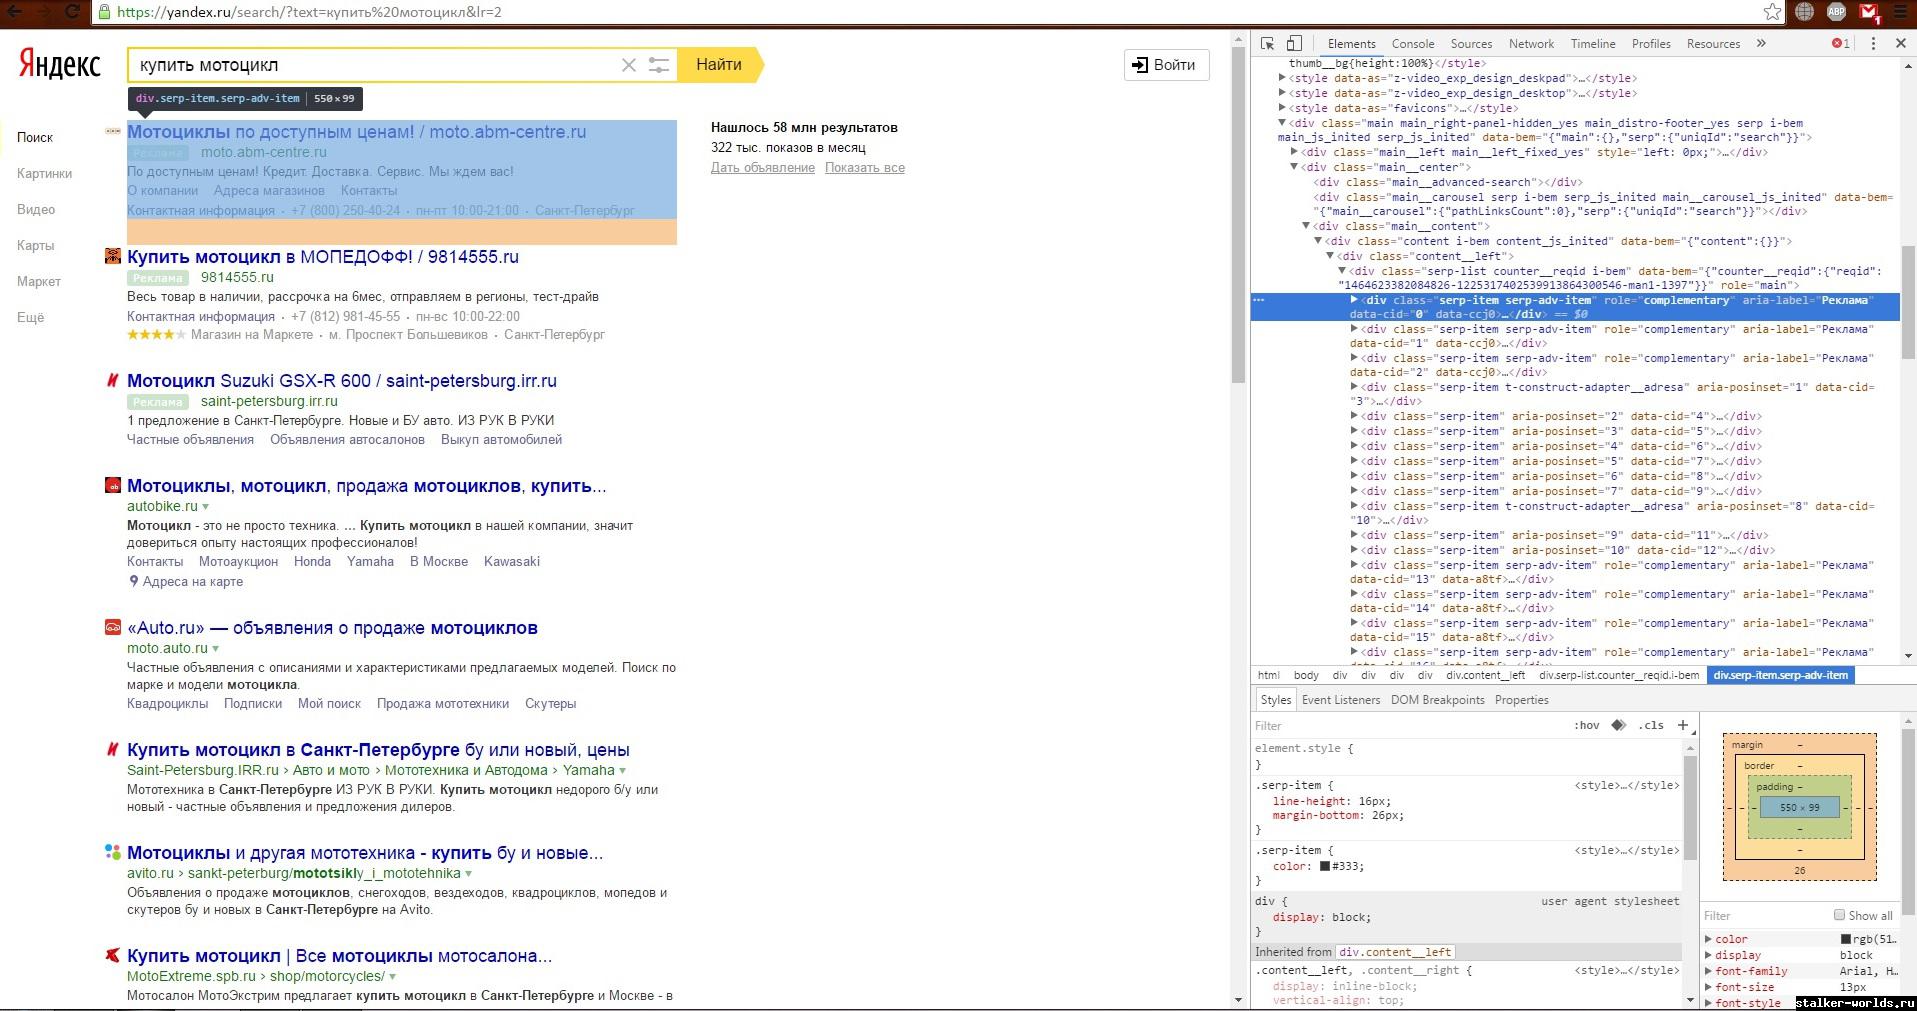Open the Gmail checker extension icon
1917x1011 pixels.
[x=1870, y=12]
